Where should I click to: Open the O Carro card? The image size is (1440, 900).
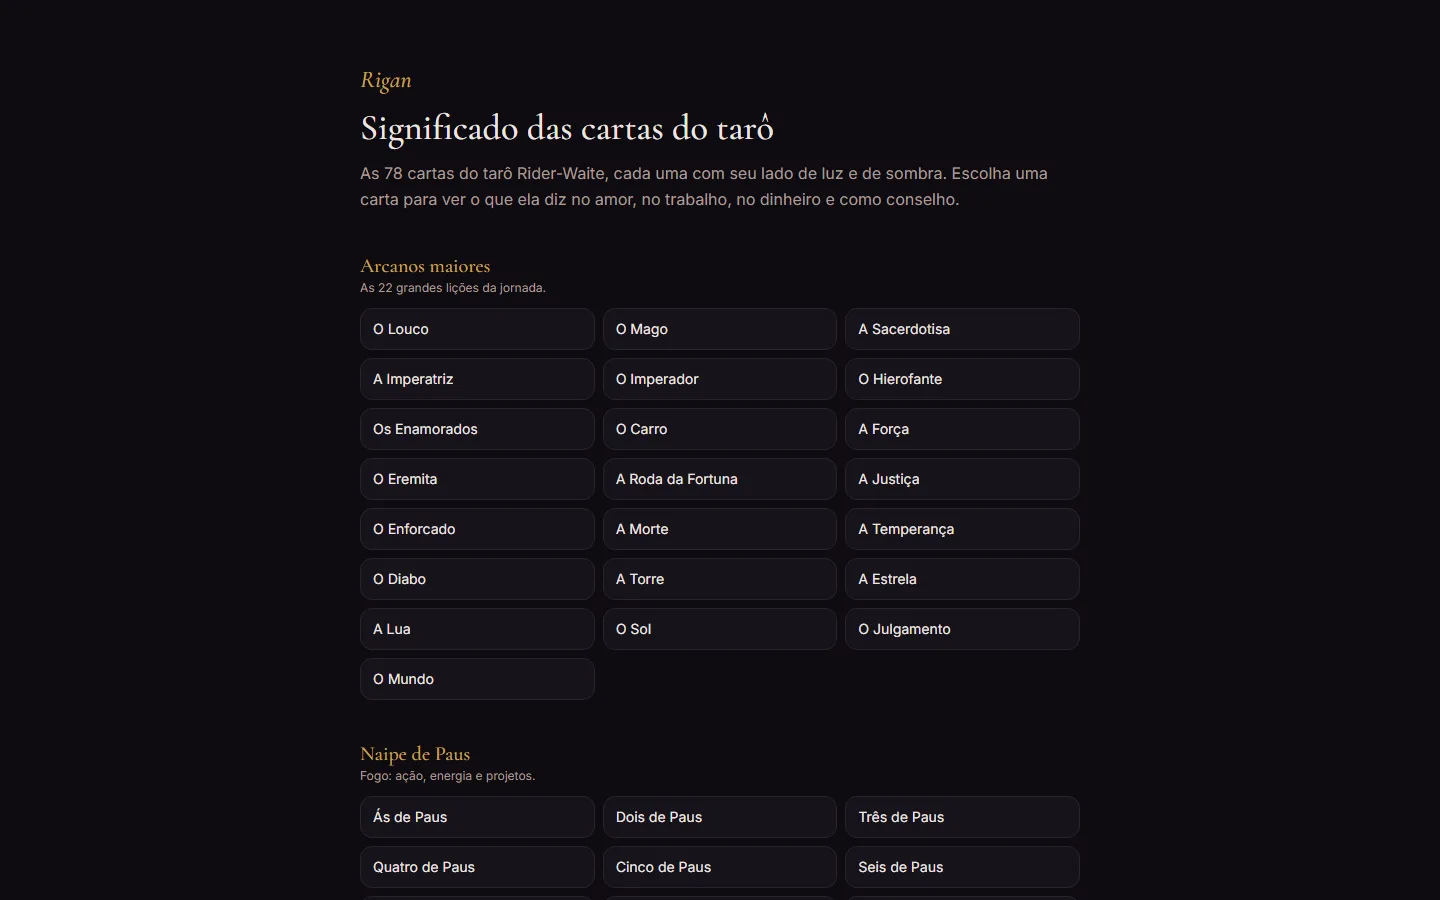(x=720, y=429)
